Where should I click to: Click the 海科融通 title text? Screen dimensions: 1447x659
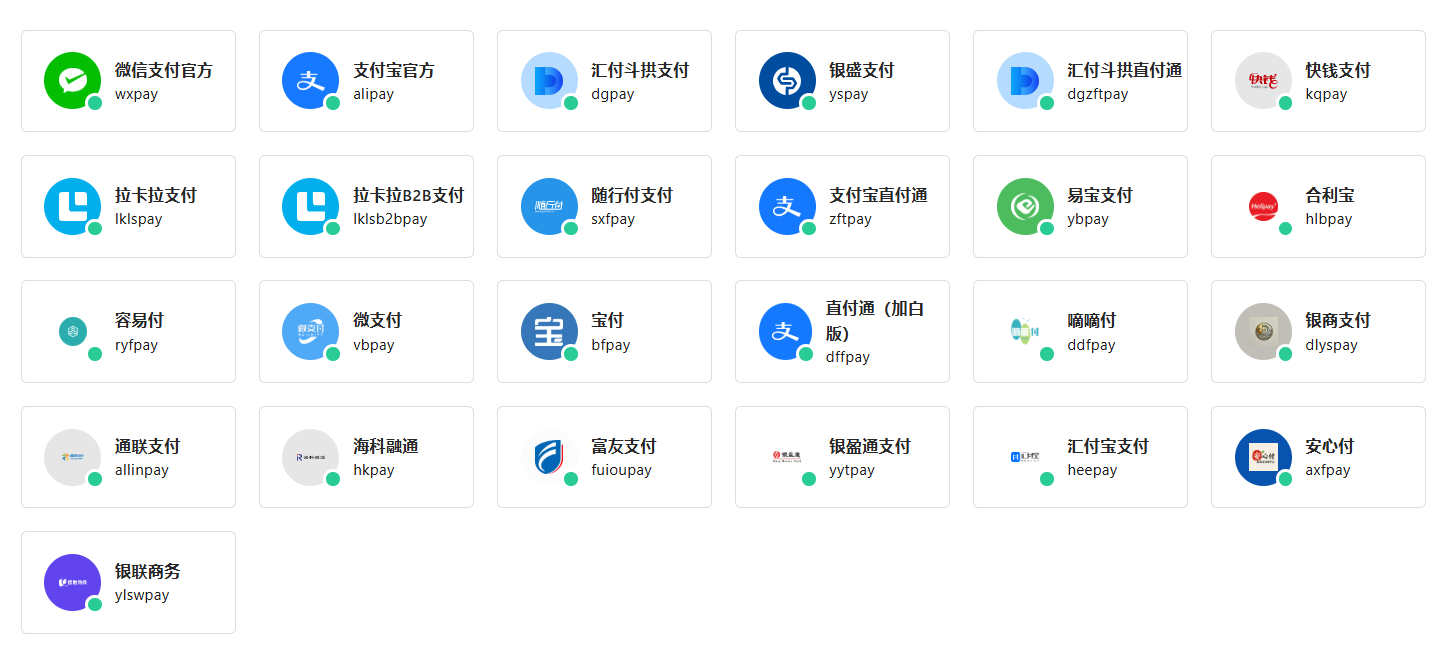386,447
